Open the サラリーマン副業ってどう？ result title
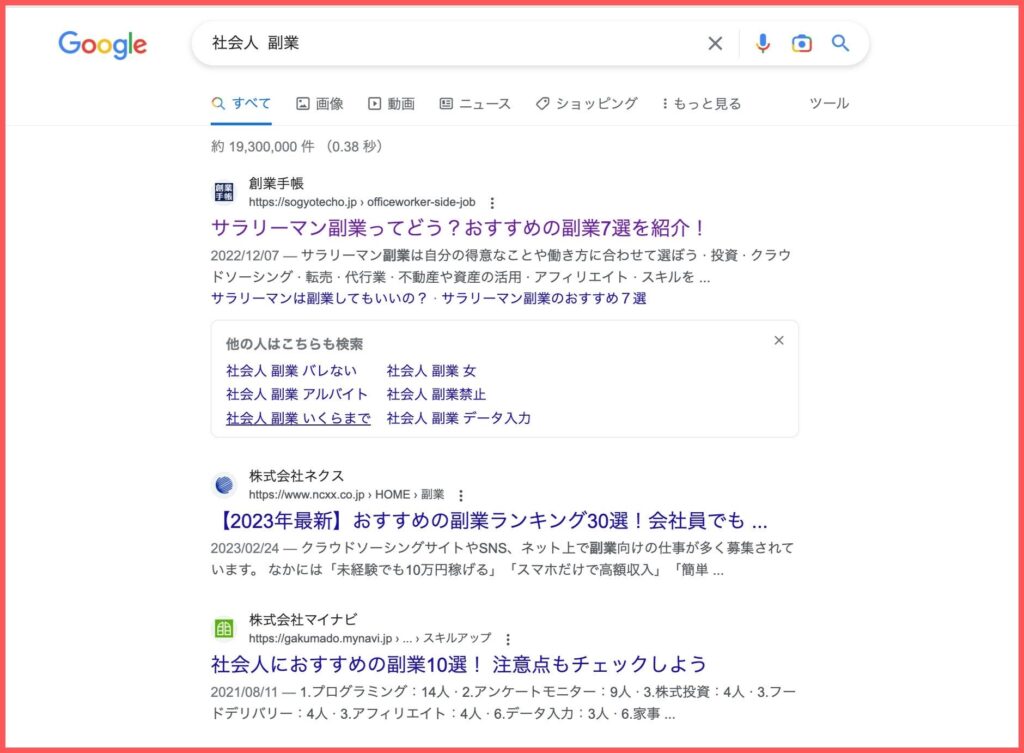 click(458, 228)
